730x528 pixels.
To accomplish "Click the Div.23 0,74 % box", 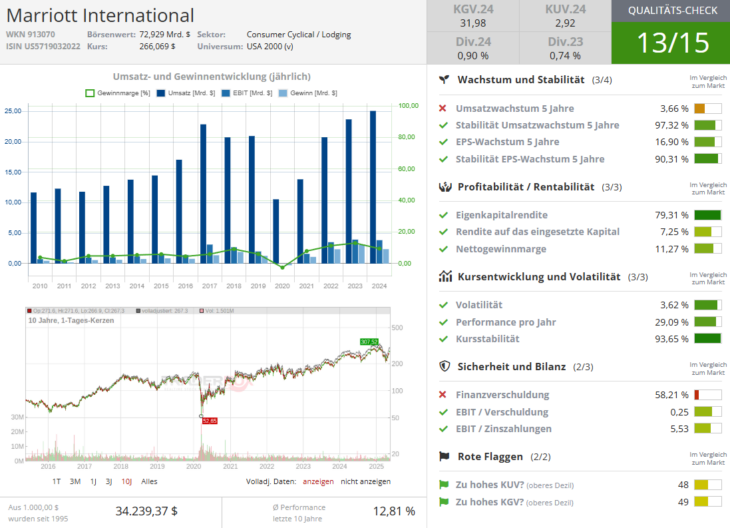I will pyautogui.click(x=565, y=48).
